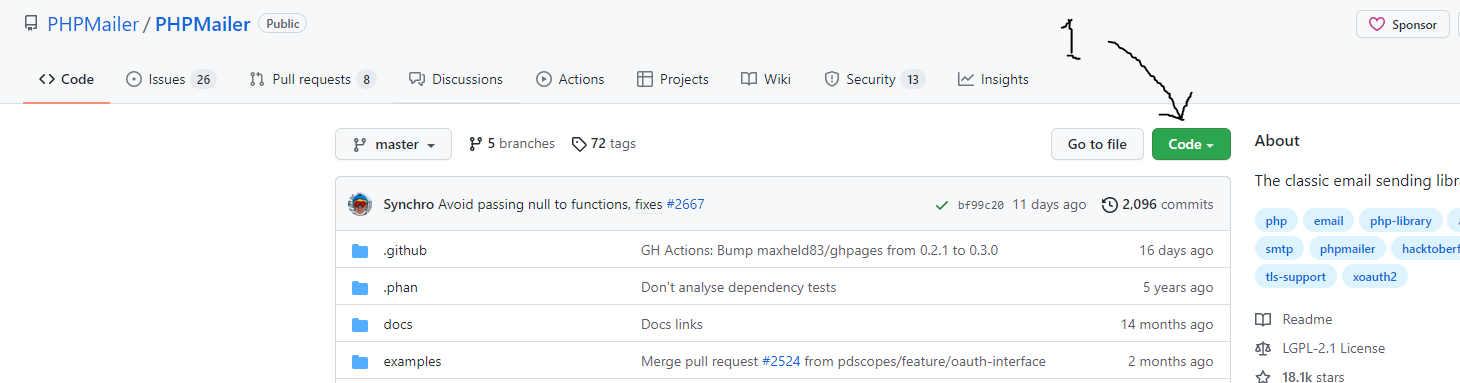Click the '2 months ago' timestamp
This screenshot has width=1460, height=383.
[1171, 361]
